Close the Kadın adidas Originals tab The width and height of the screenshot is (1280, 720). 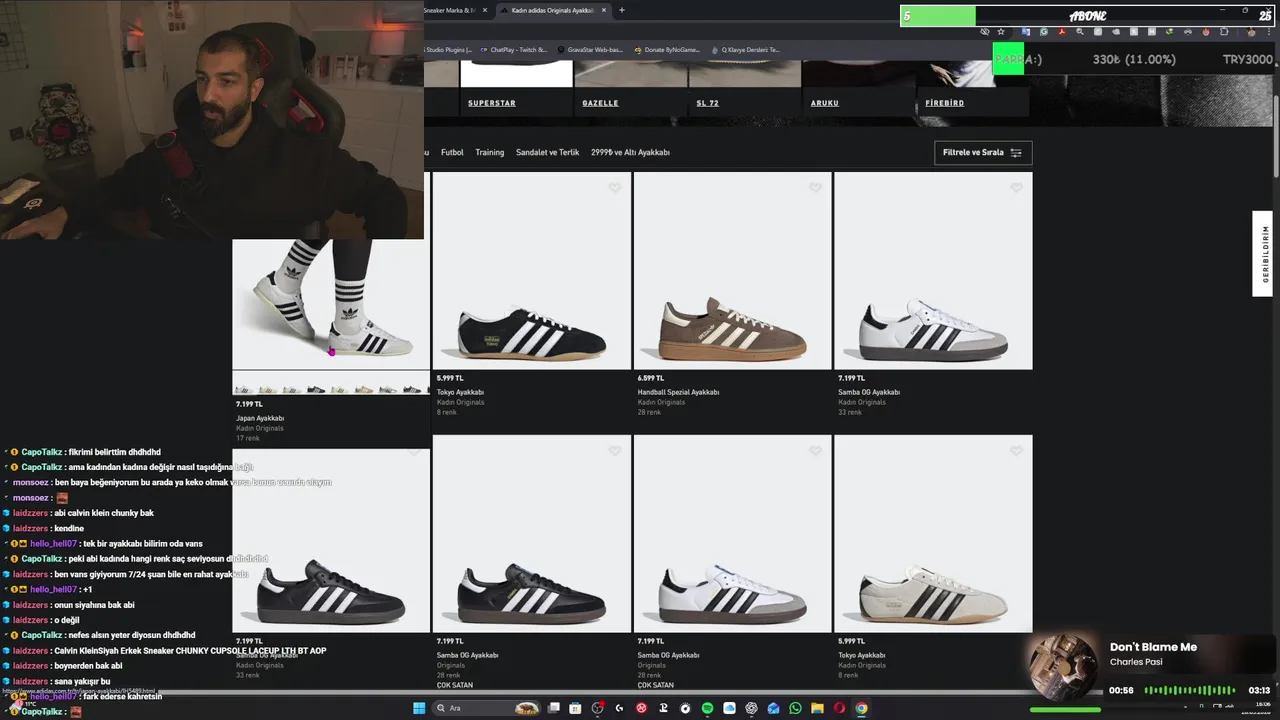pos(604,10)
